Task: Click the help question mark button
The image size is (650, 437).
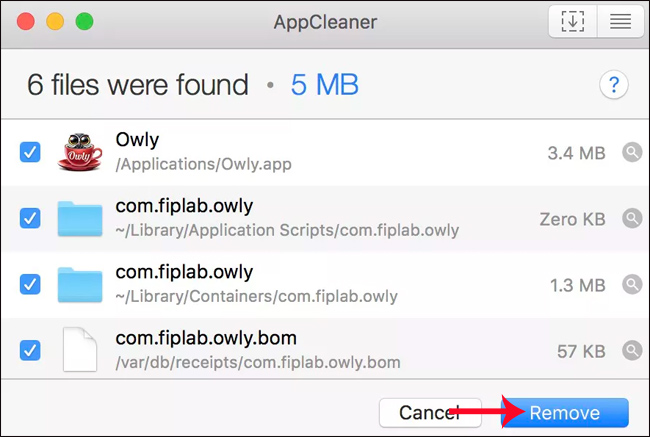Action: 613,85
